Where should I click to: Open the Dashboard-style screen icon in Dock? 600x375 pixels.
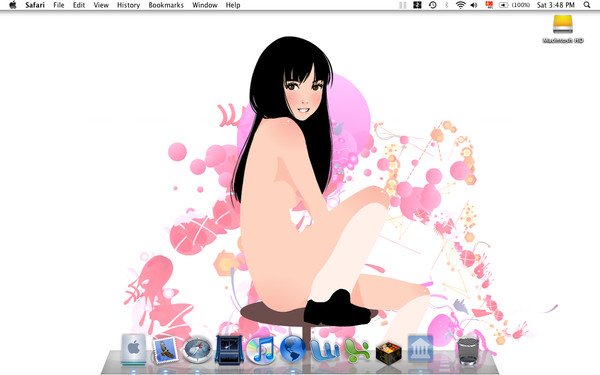tap(229, 349)
